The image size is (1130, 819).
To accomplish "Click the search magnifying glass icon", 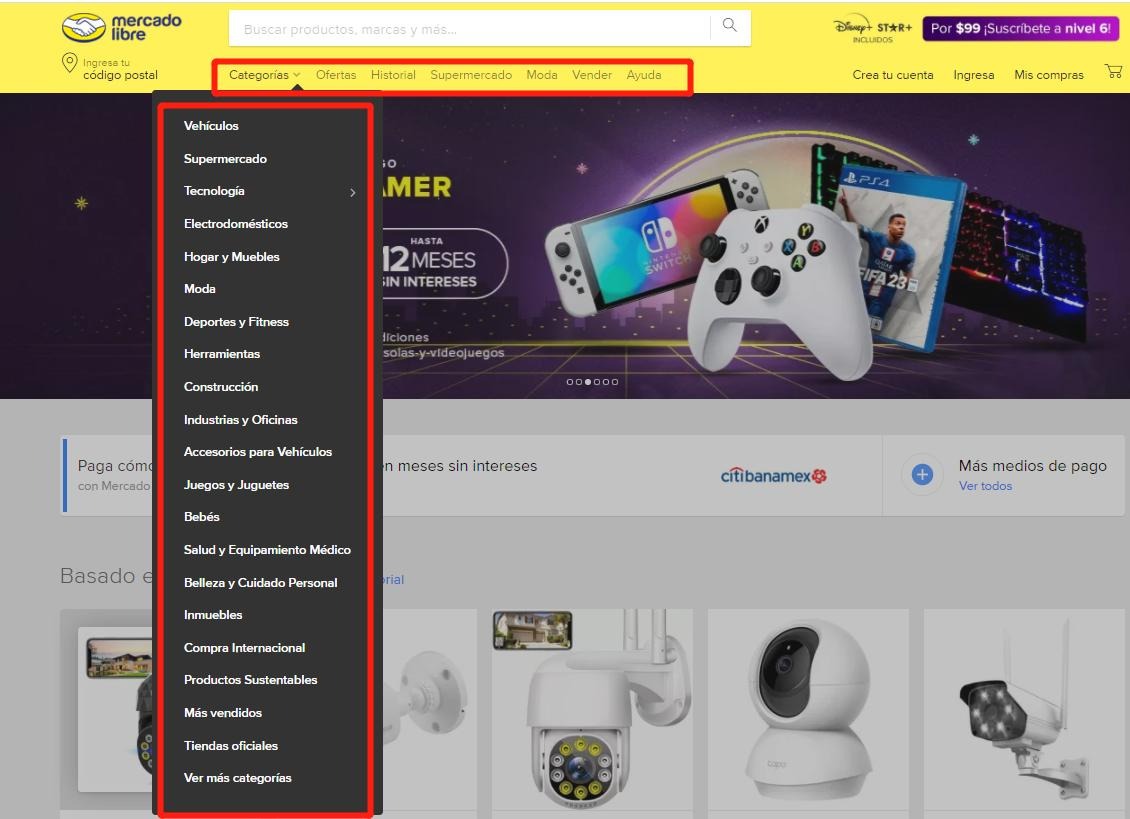I will [x=730, y=26].
